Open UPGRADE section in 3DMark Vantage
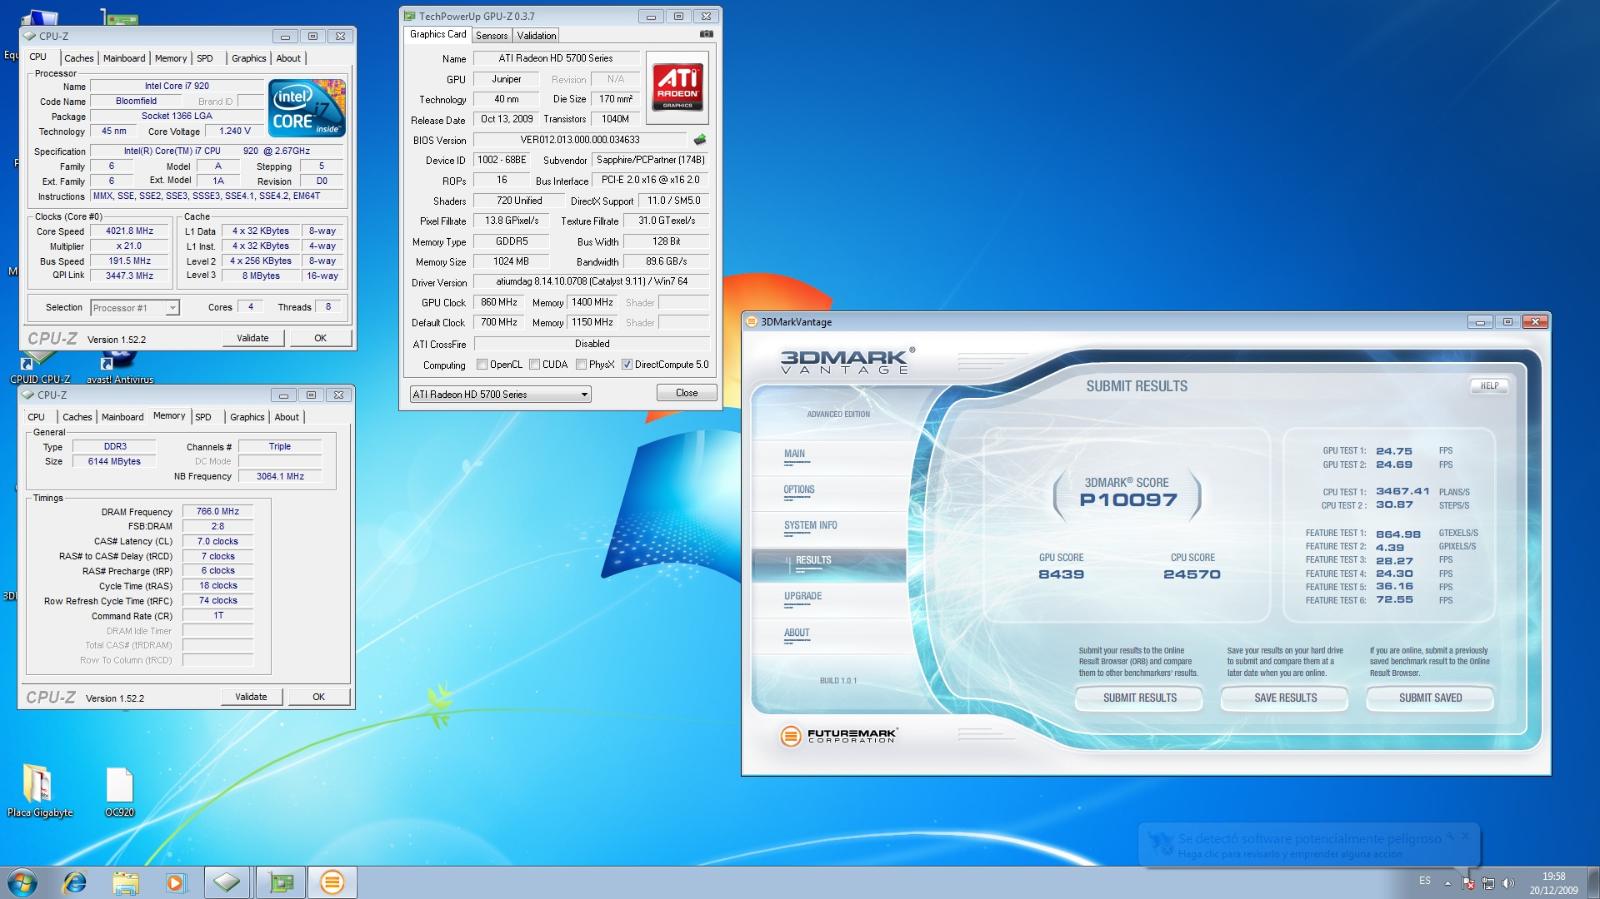 [x=803, y=596]
